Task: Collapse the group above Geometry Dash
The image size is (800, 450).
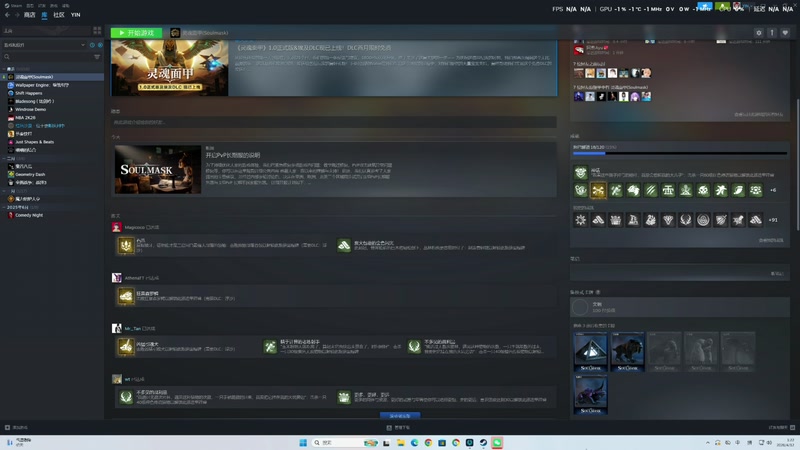Action: [4, 158]
